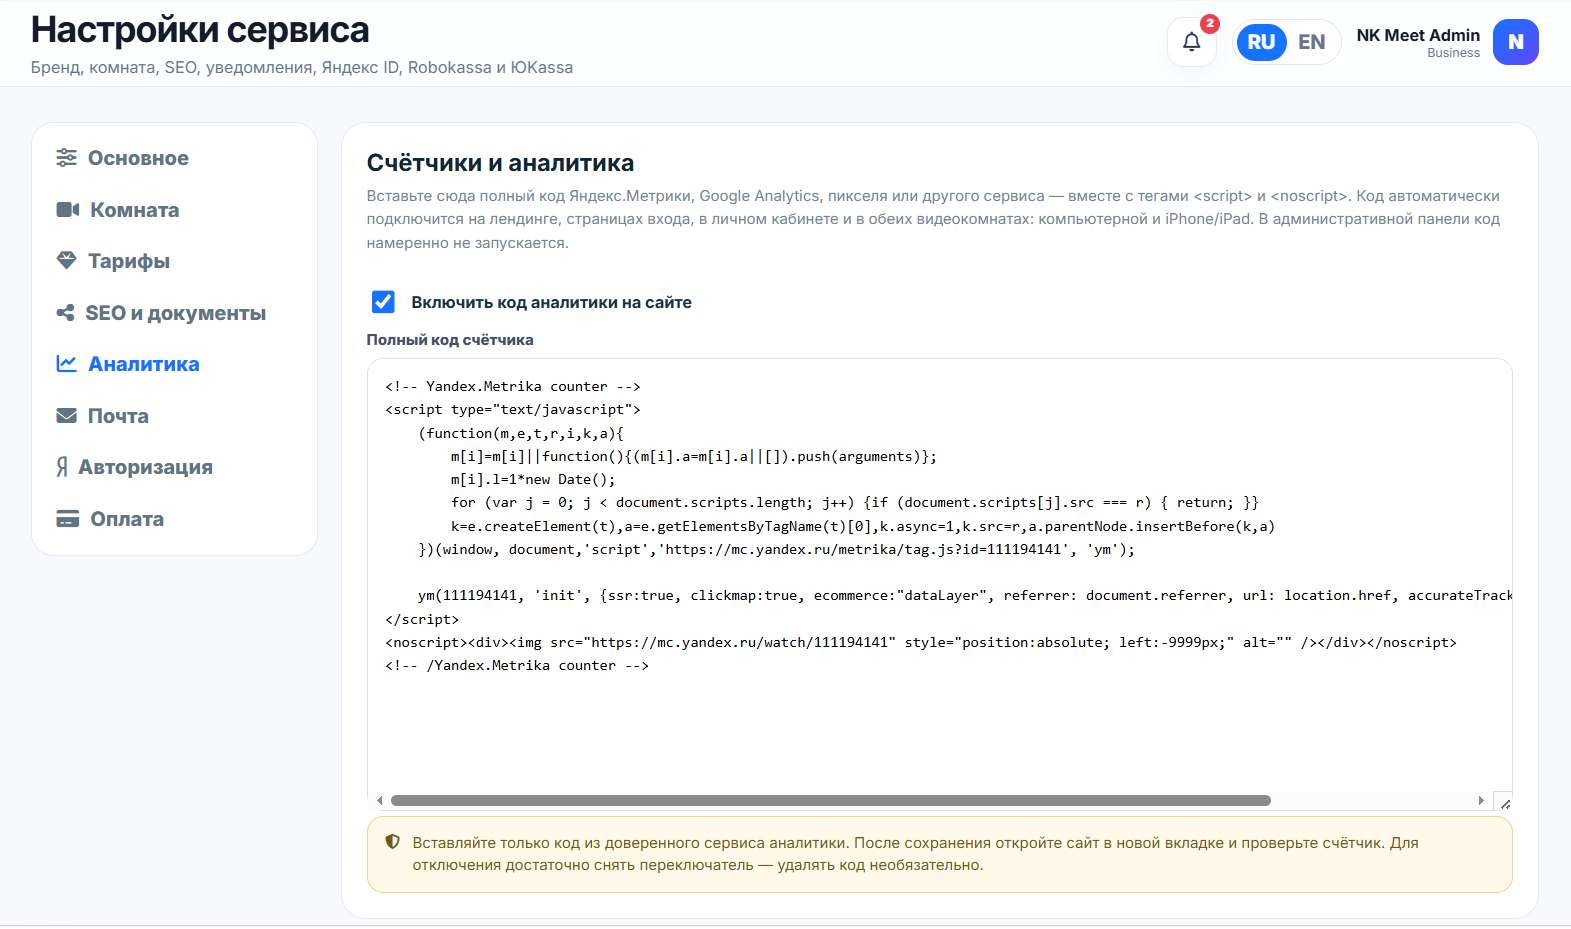The height and width of the screenshot is (929, 1571).
Task: Click the NK Meet Admin name
Action: (1418, 35)
